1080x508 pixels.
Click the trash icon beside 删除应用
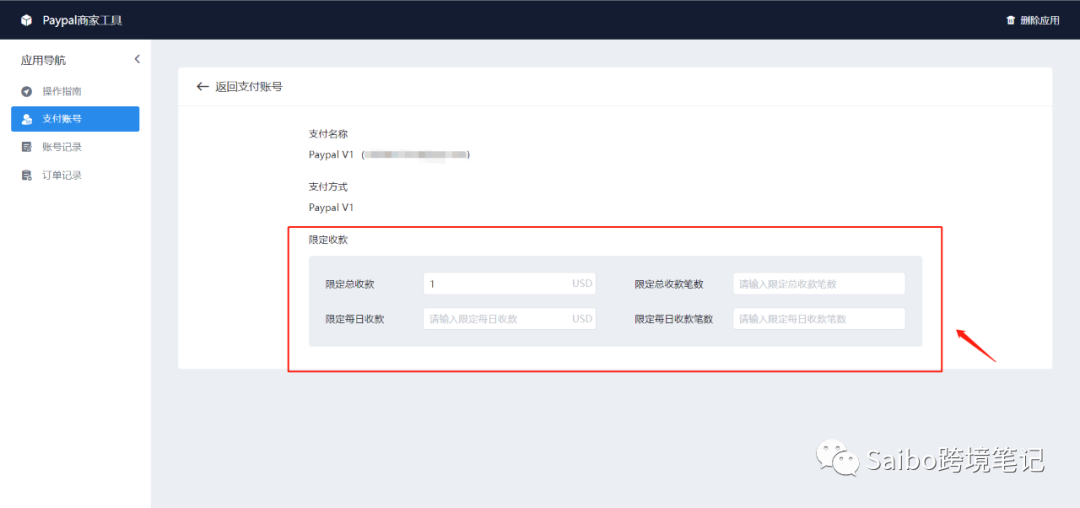coord(1010,21)
